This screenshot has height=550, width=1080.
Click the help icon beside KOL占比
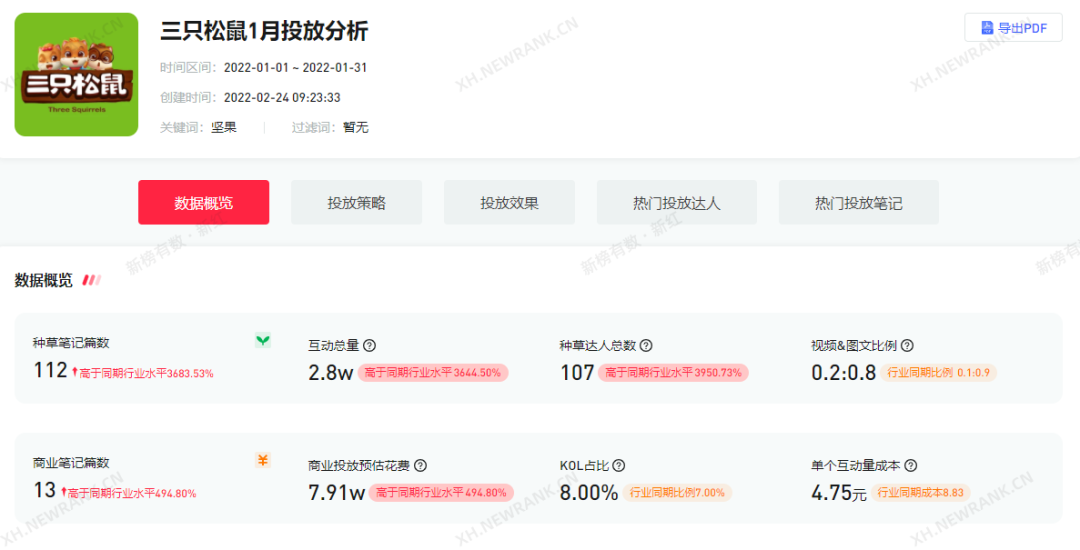click(x=619, y=466)
